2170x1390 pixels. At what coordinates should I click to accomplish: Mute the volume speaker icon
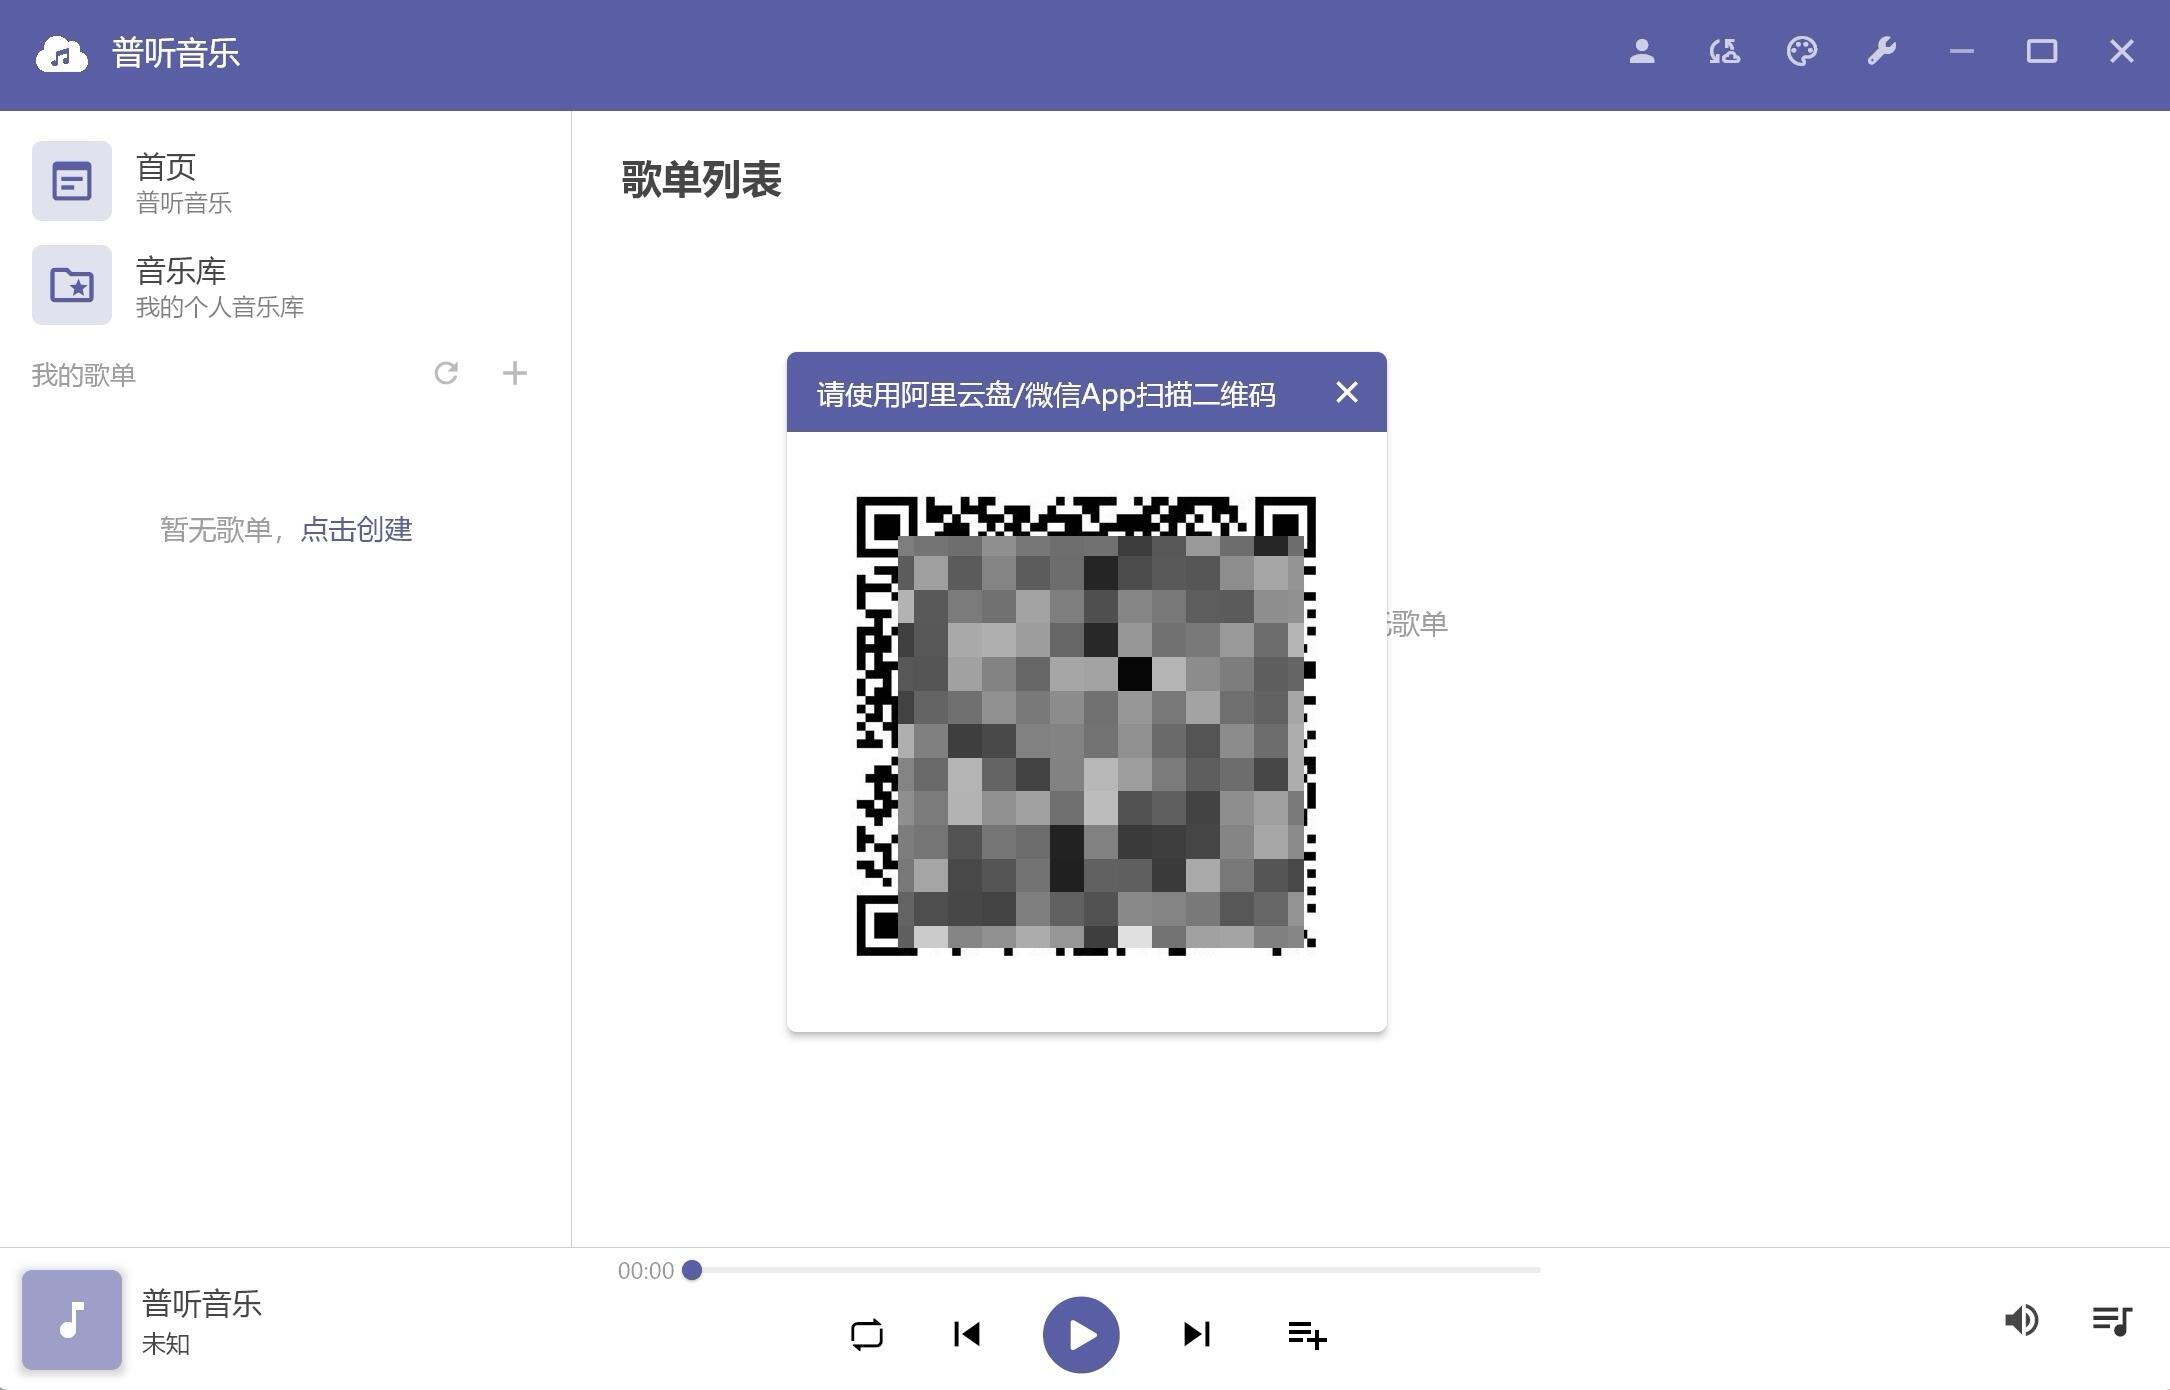coord(2021,1320)
